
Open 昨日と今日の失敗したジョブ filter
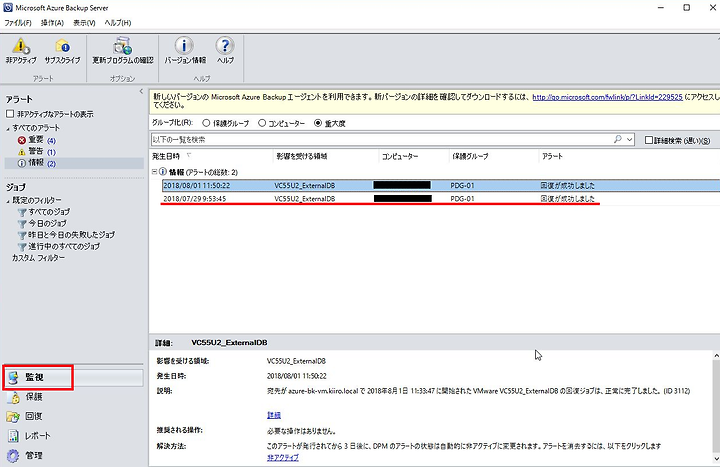[66, 235]
